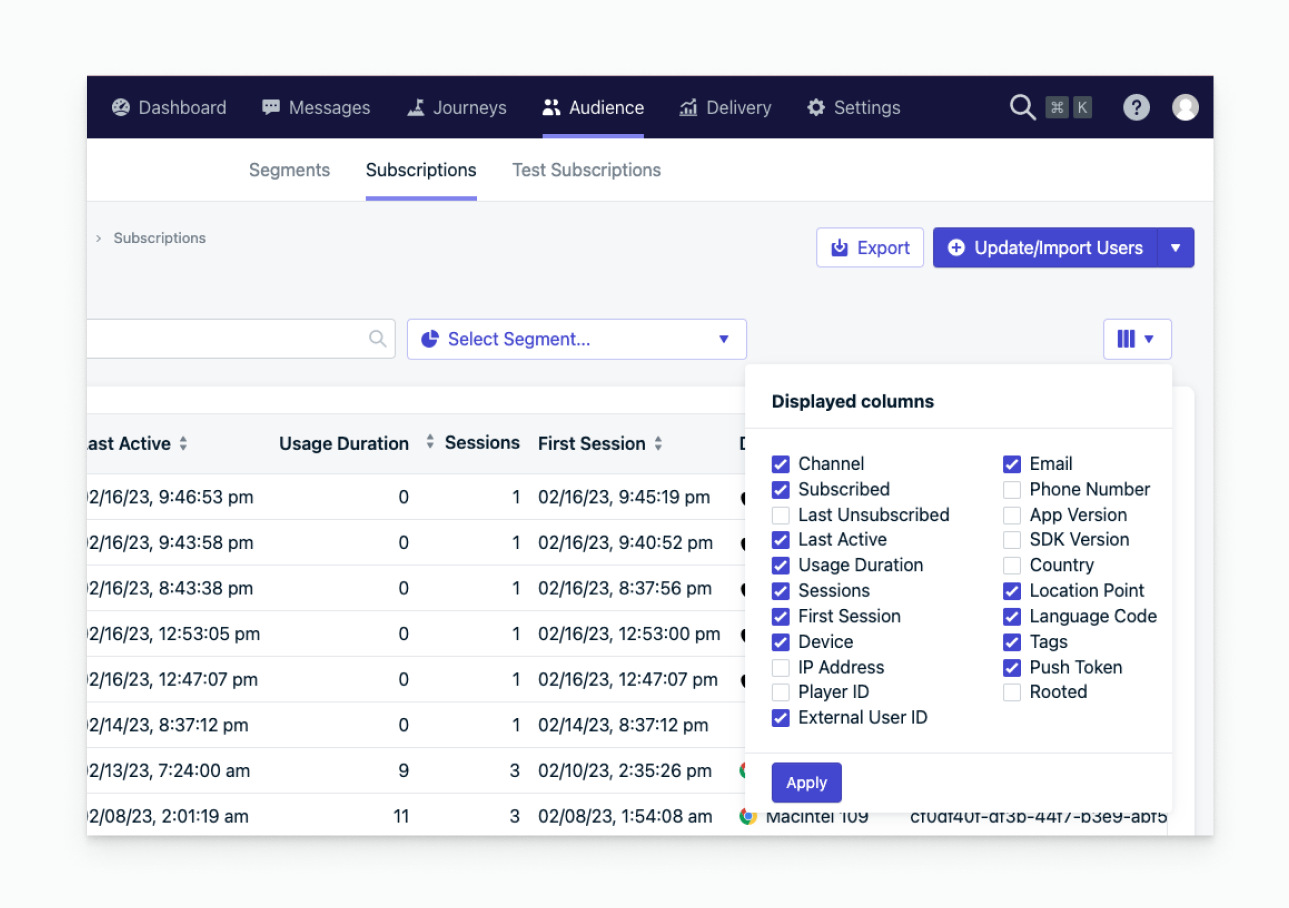Open the Select Segment dropdown
This screenshot has height=908, width=1289.
click(576, 339)
